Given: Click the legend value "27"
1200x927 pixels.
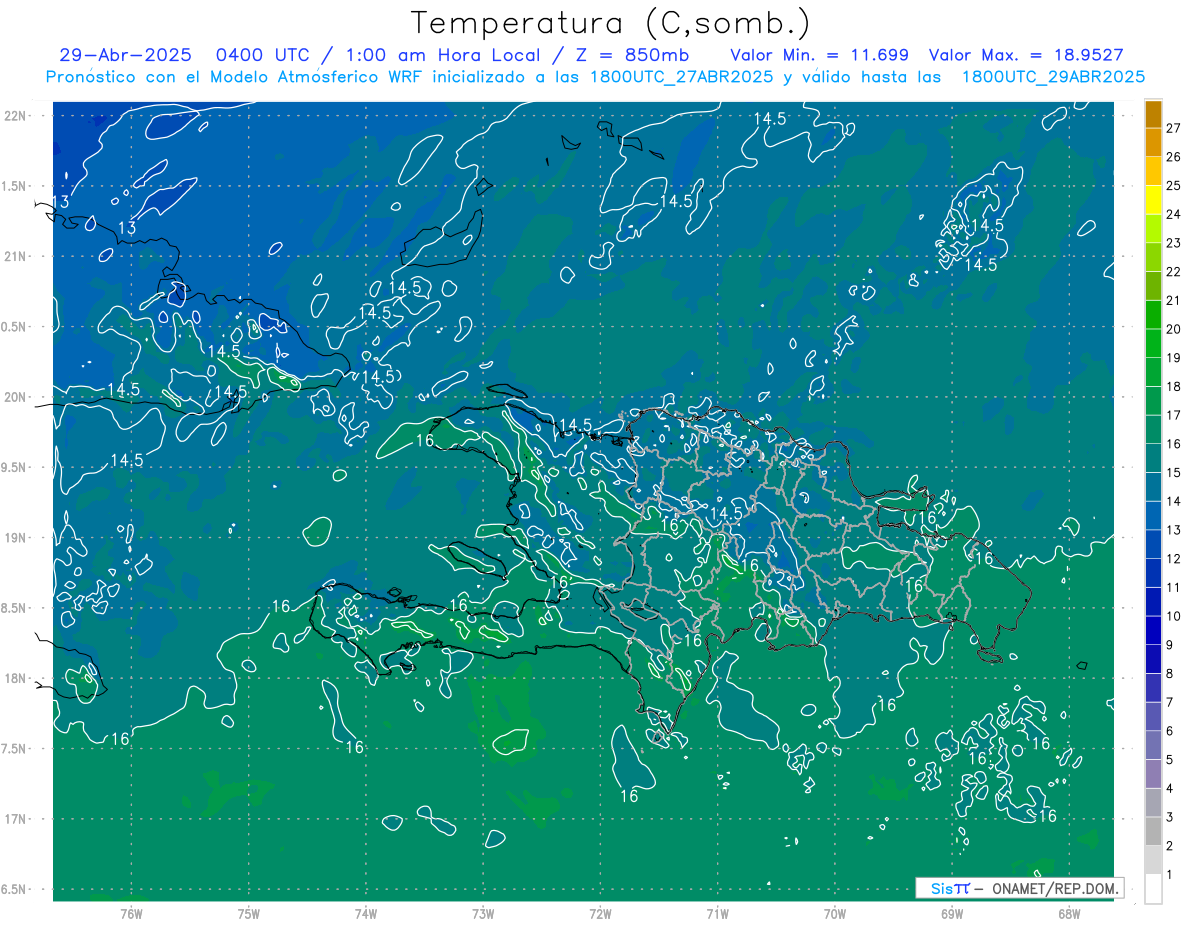Looking at the screenshot, I should 1174,128.
